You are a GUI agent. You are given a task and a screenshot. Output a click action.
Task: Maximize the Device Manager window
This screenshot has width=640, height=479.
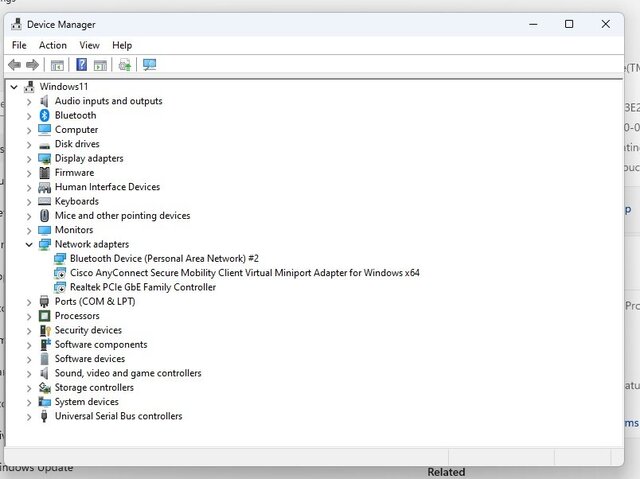click(x=569, y=24)
